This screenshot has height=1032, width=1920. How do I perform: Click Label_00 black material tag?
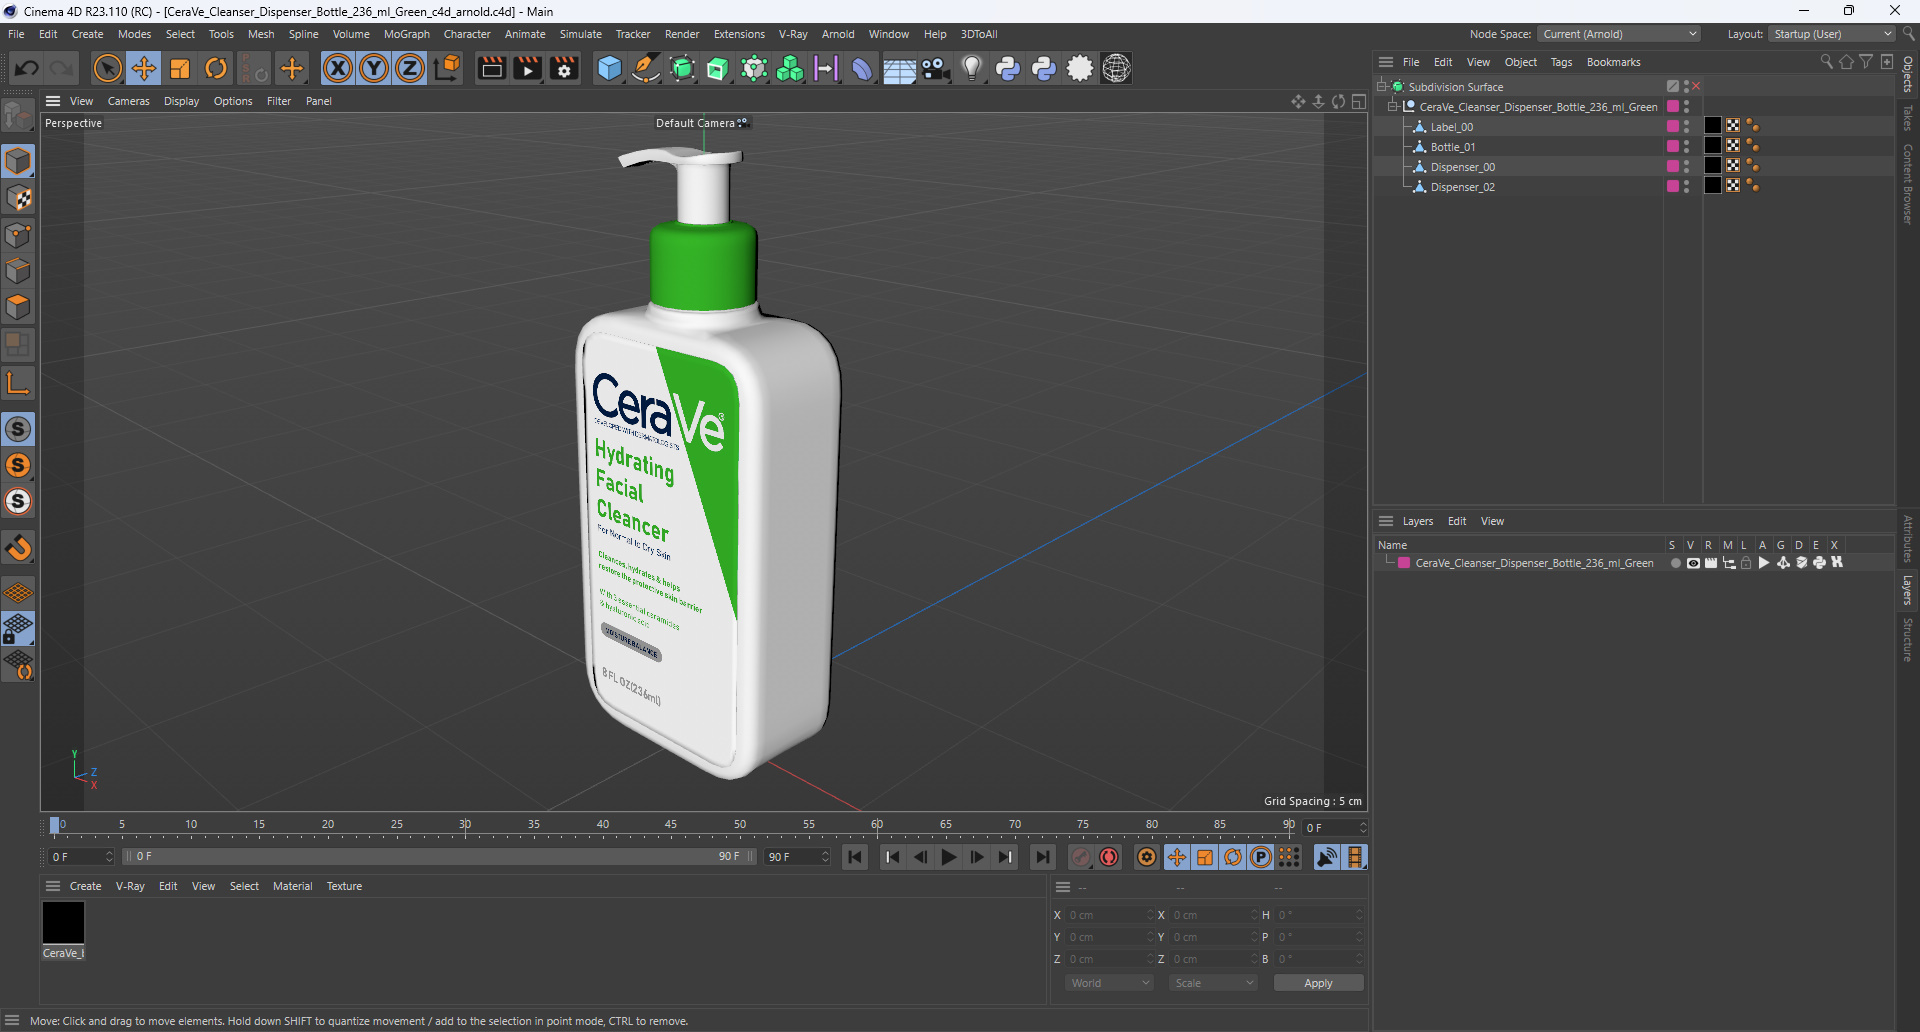point(1713,126)
